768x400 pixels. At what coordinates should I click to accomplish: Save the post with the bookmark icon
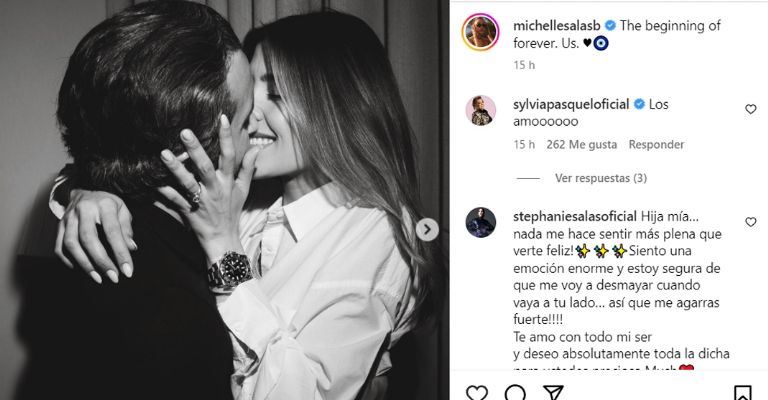pyautogui.click(x=742, y=392)
